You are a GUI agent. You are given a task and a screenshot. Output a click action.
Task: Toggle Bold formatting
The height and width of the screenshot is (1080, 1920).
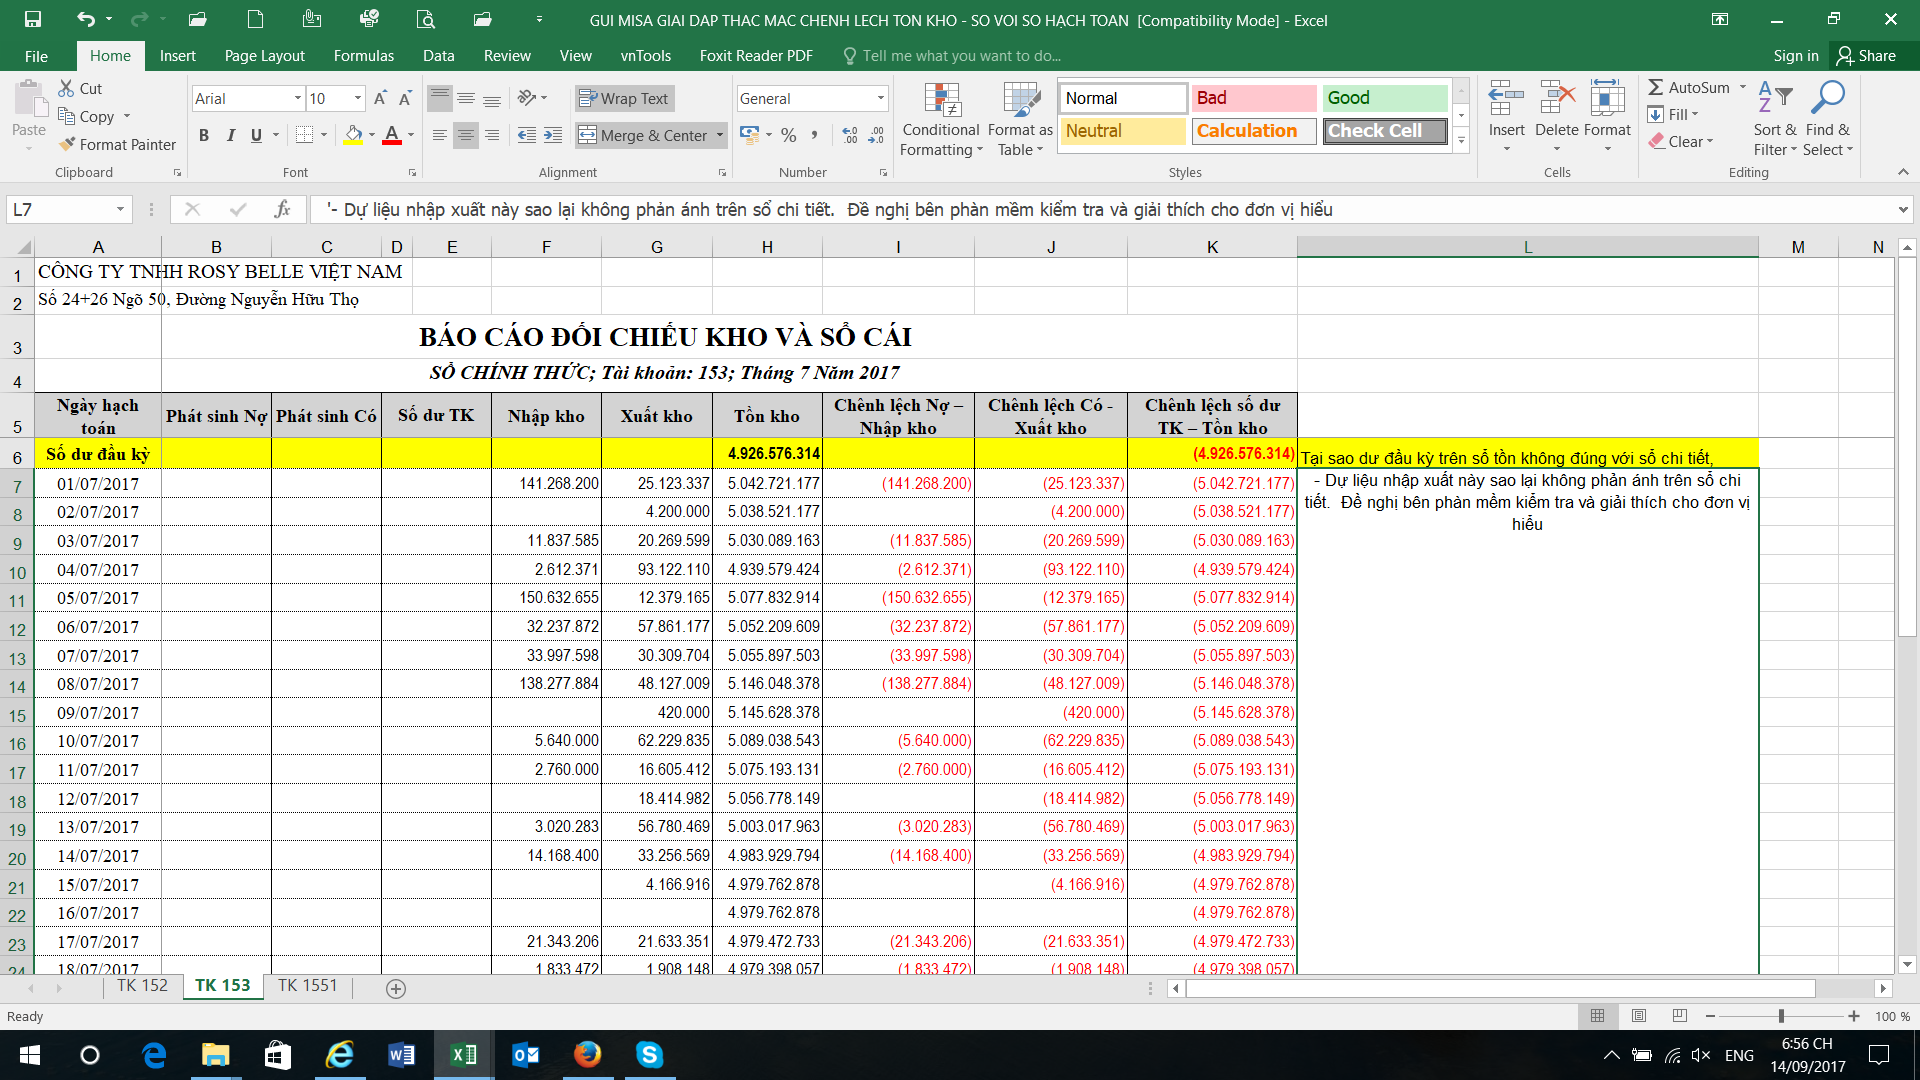(x=204, y=135)
